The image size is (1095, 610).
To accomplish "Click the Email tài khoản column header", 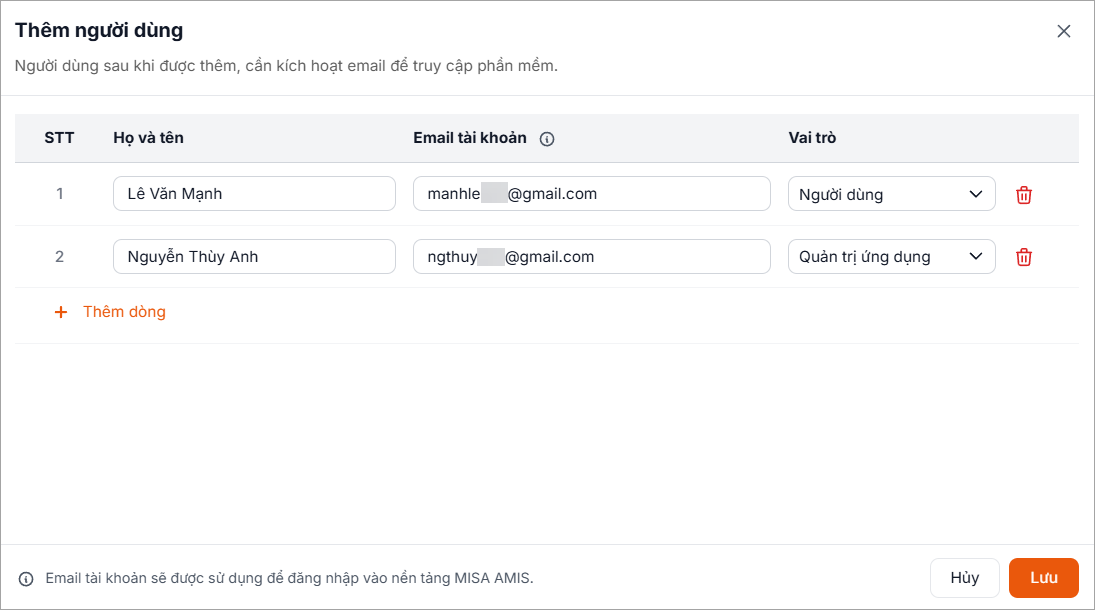I will (470, 138).
